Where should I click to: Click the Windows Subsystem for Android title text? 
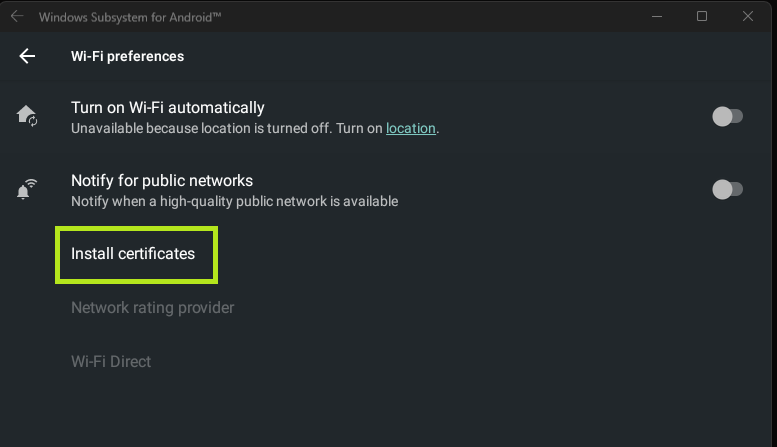[x=128, y=17]
